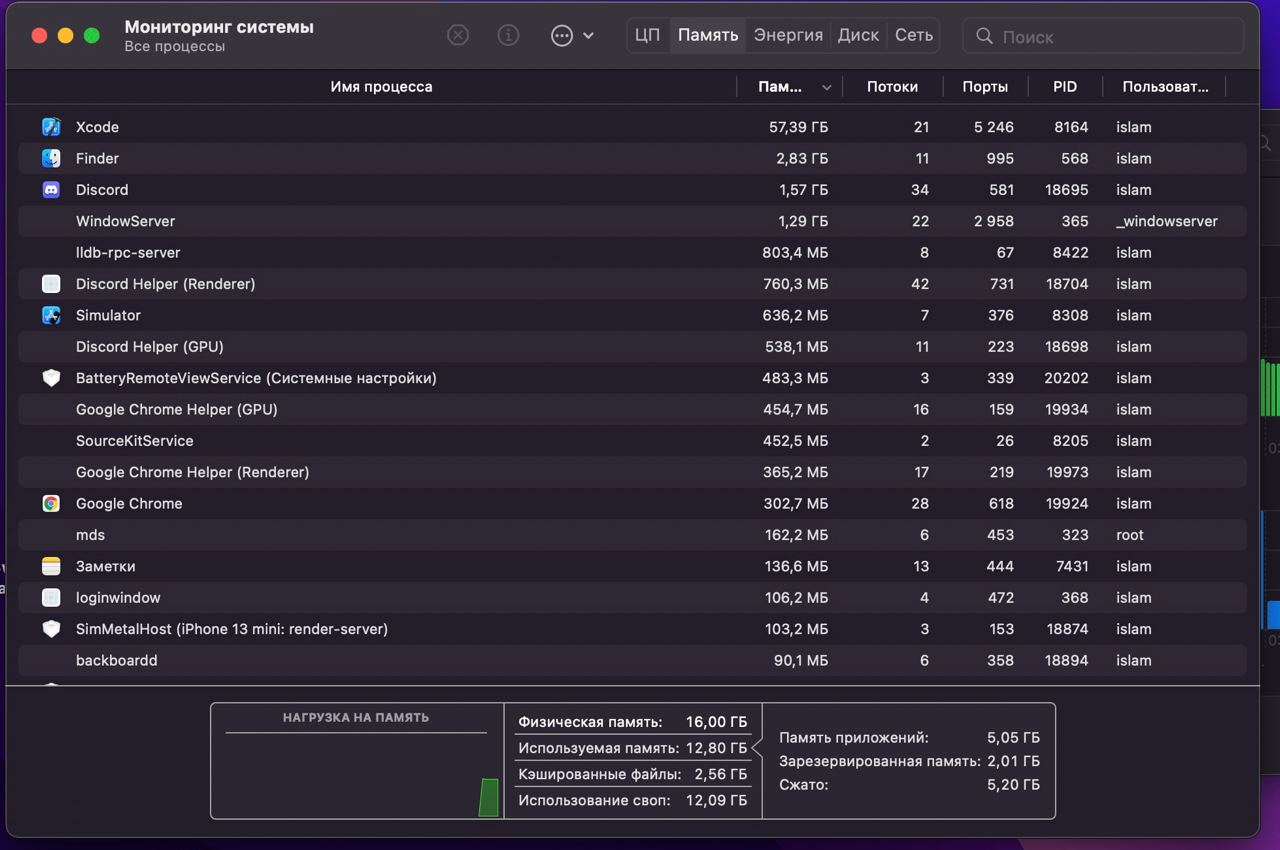Screen dimensions: 1280x850
Task: Click the process info (i) button
Action: [508, 35]
